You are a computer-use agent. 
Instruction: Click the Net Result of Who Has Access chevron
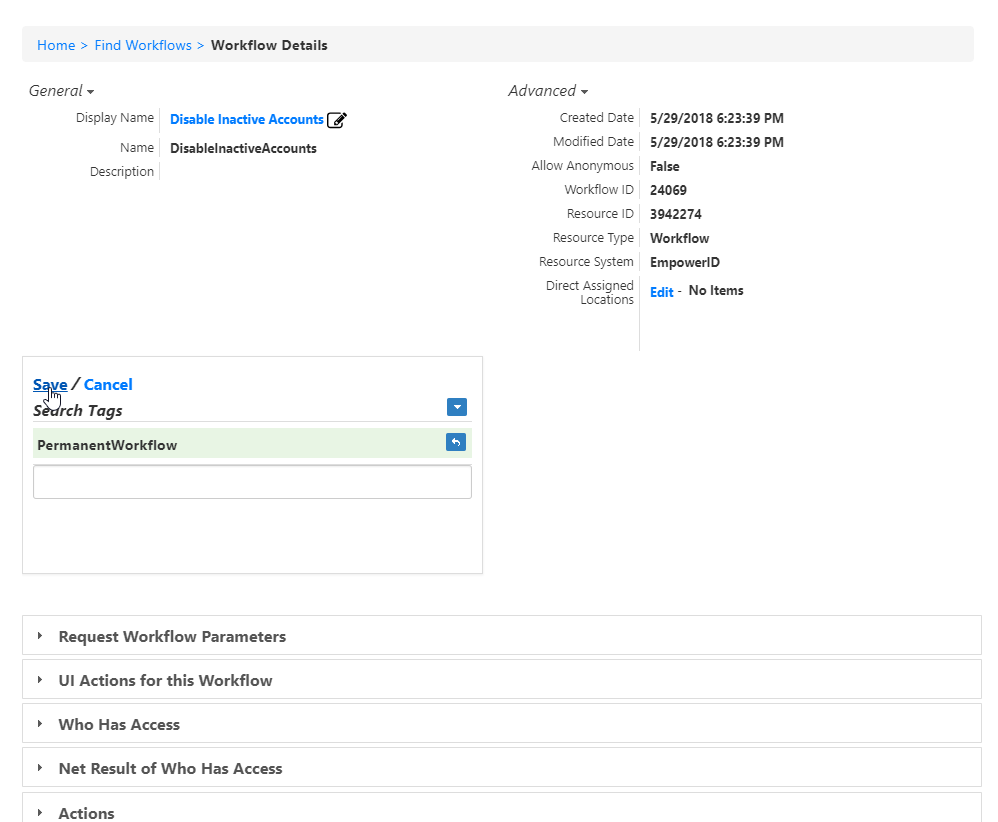[x=39, y=768]
